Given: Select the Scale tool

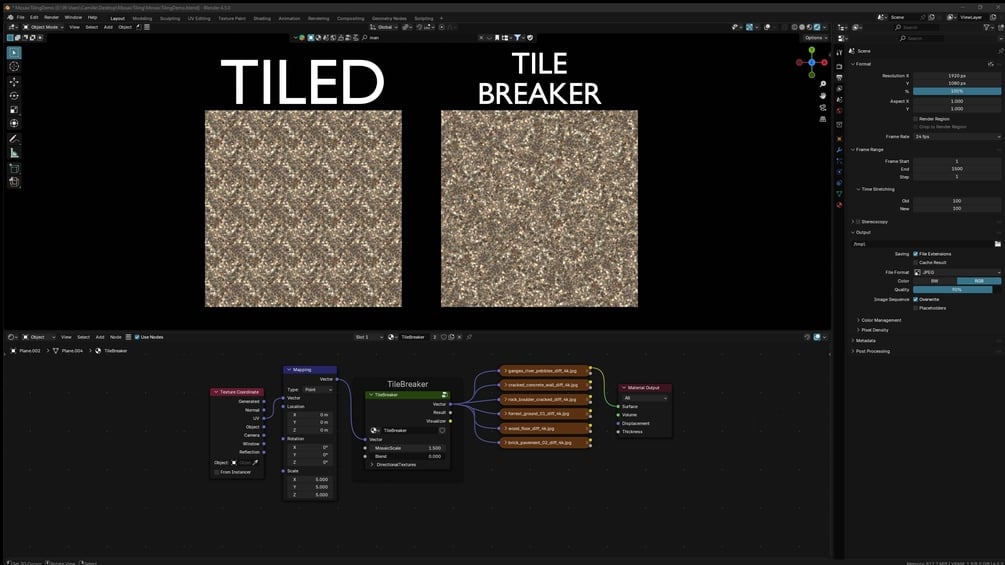Looking at the screenshot, I should click(x=14, y=110).
